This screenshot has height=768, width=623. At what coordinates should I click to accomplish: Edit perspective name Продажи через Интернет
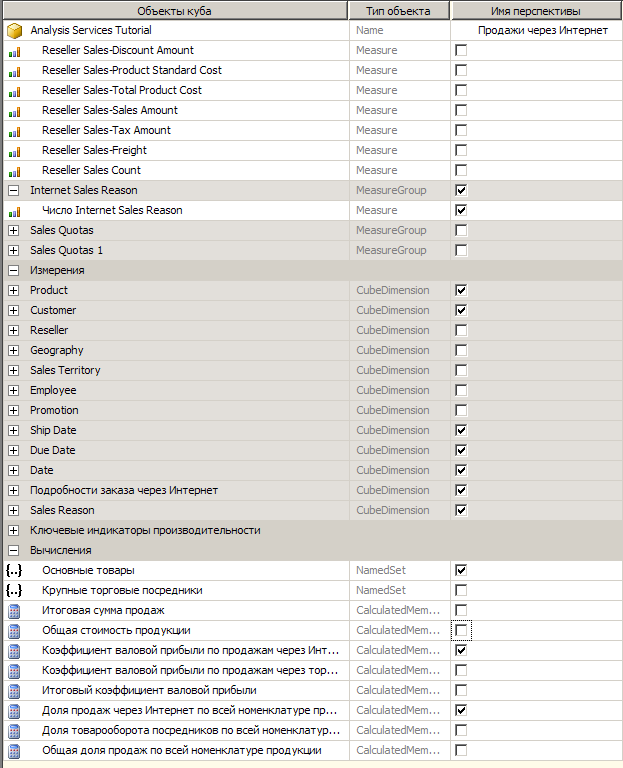[x=543, y=30]
